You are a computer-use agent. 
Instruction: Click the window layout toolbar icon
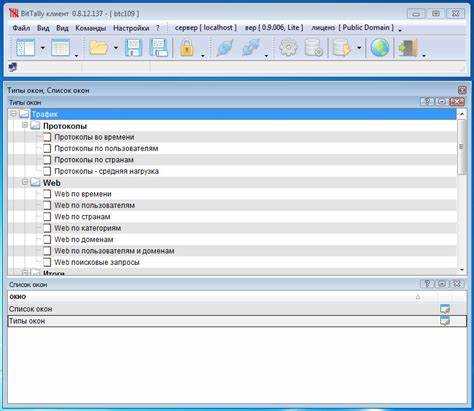click(26, 48)
